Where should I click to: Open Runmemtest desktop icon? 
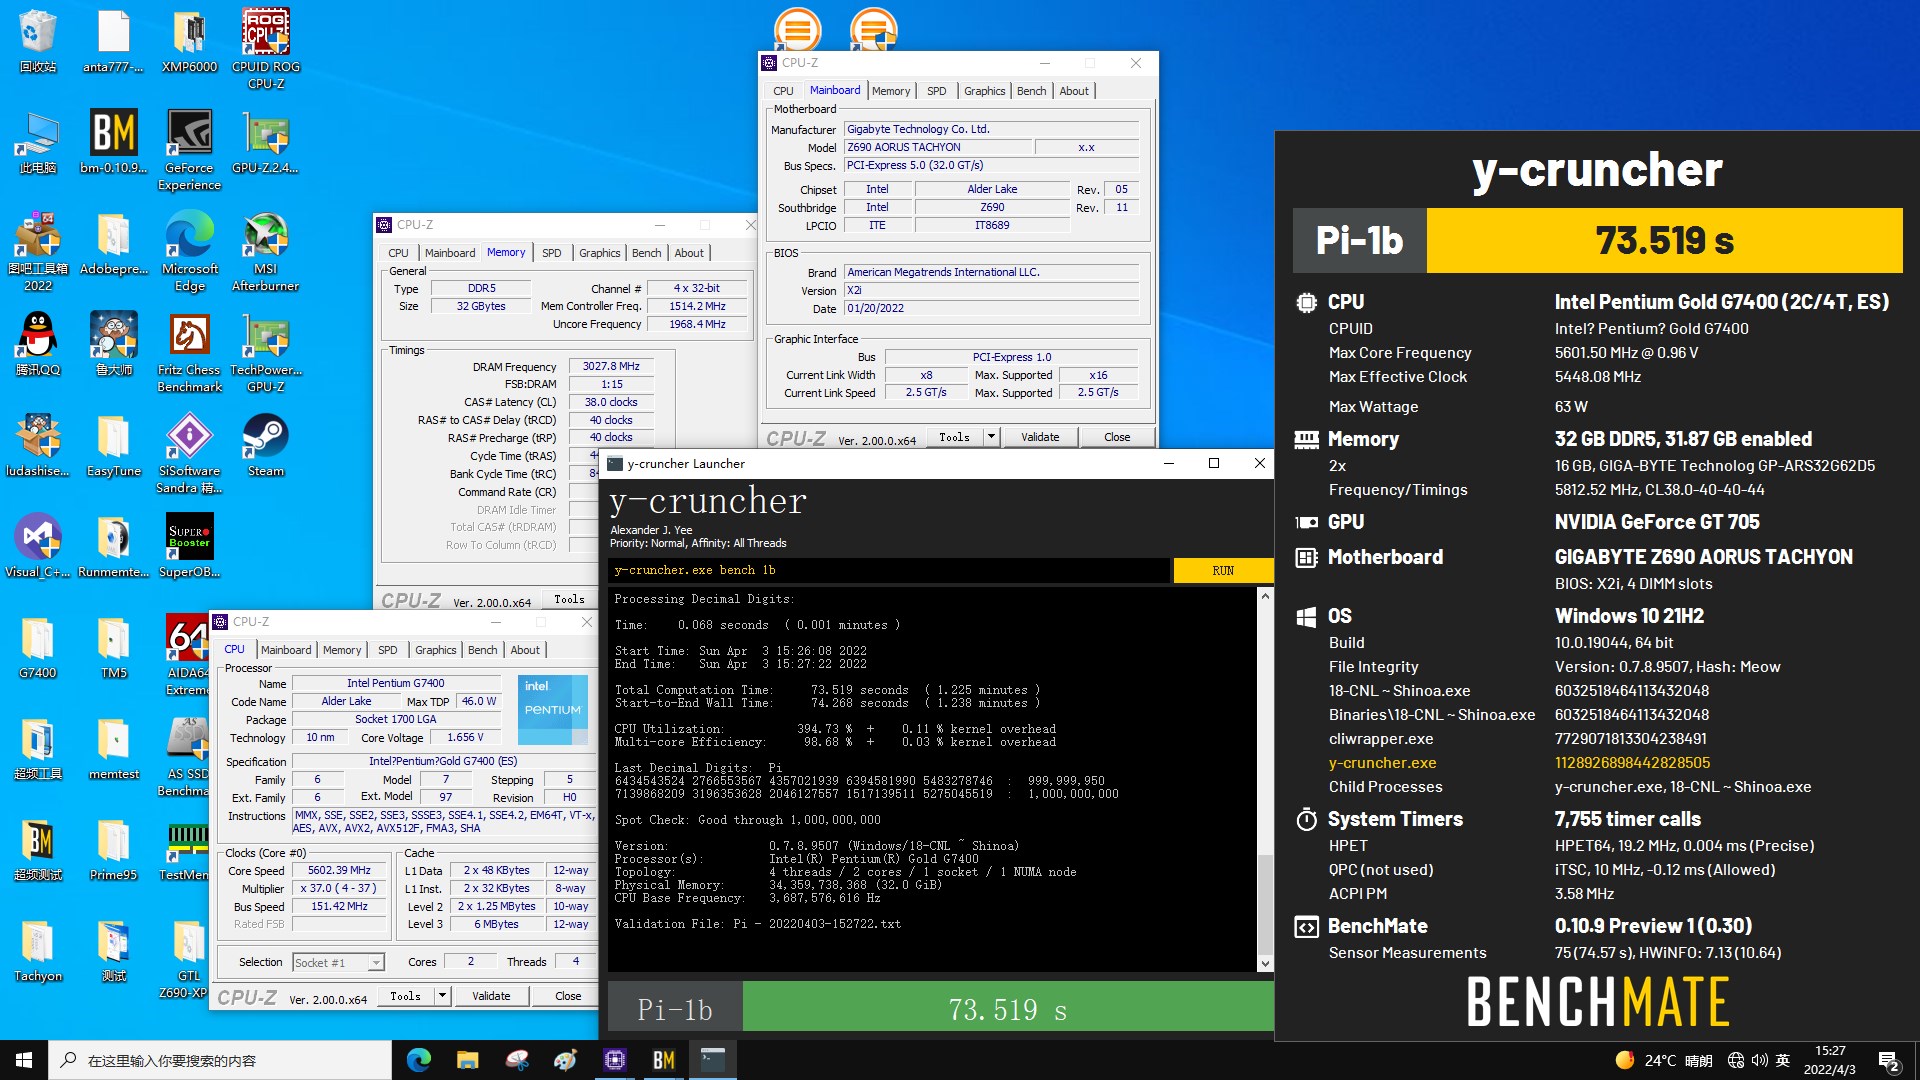[x=114, y=546]
